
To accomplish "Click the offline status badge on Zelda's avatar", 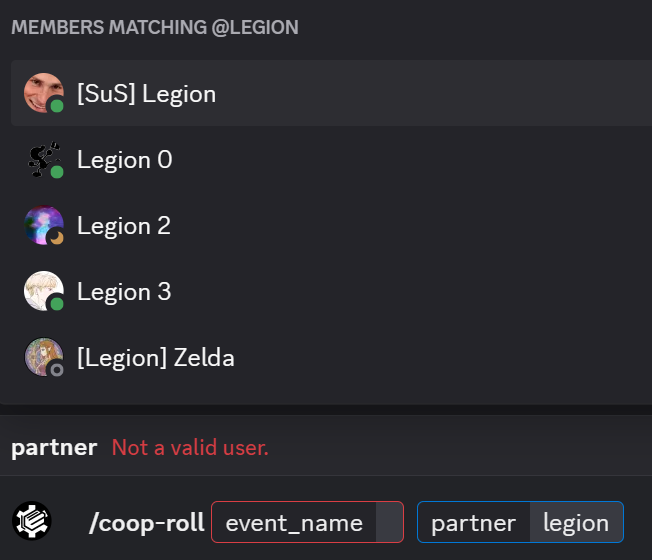I will [x=57, y=369].
